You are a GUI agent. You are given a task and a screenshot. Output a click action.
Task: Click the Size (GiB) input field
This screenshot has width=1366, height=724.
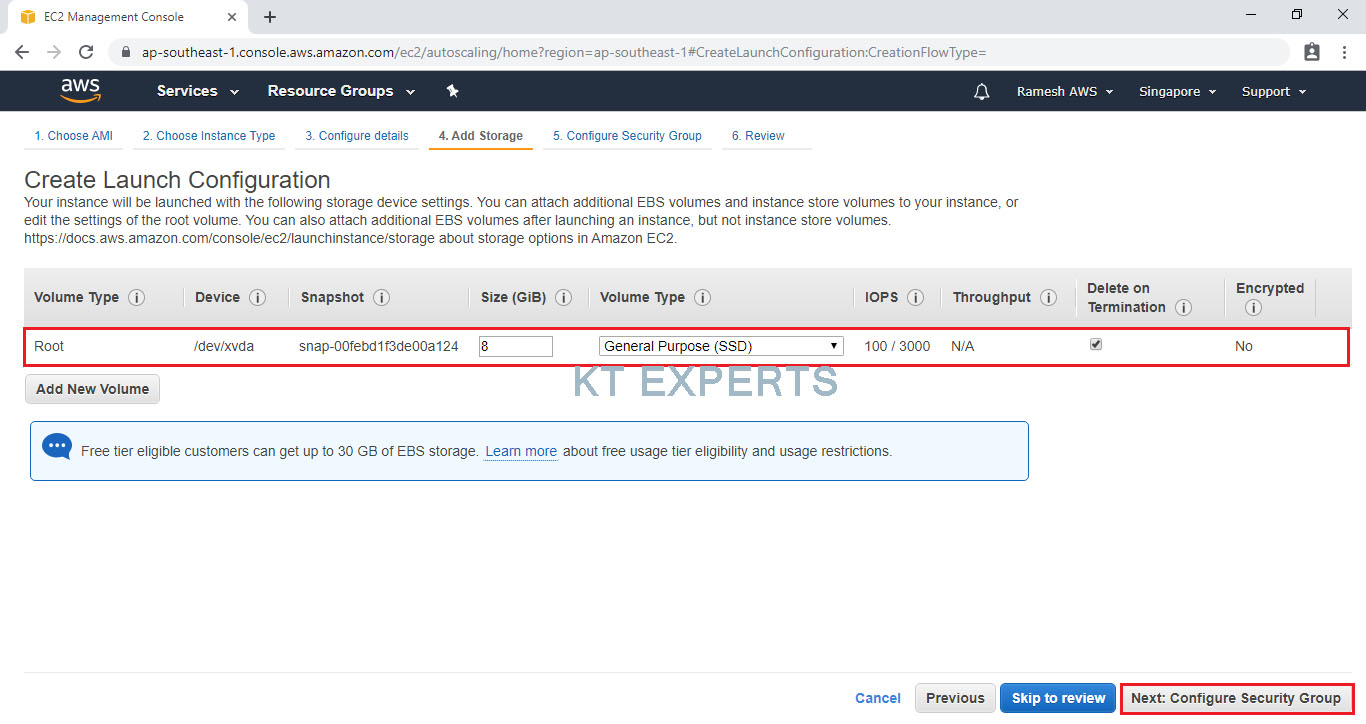click(515, 346)
